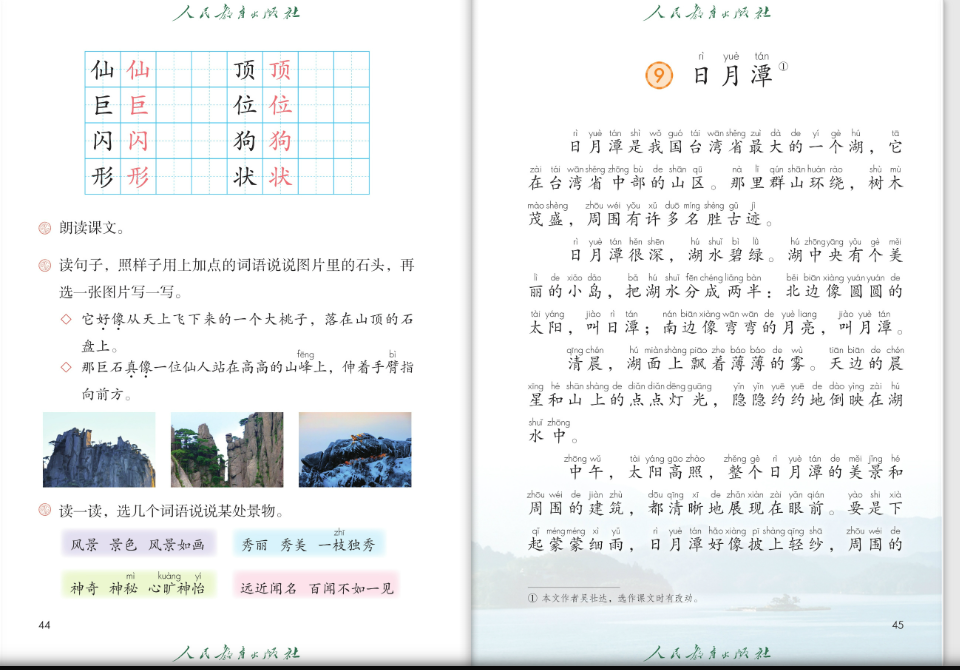Click the sentence 那巨石真像一位仙人站在高高的山峰上

click(x=204, y=367)
